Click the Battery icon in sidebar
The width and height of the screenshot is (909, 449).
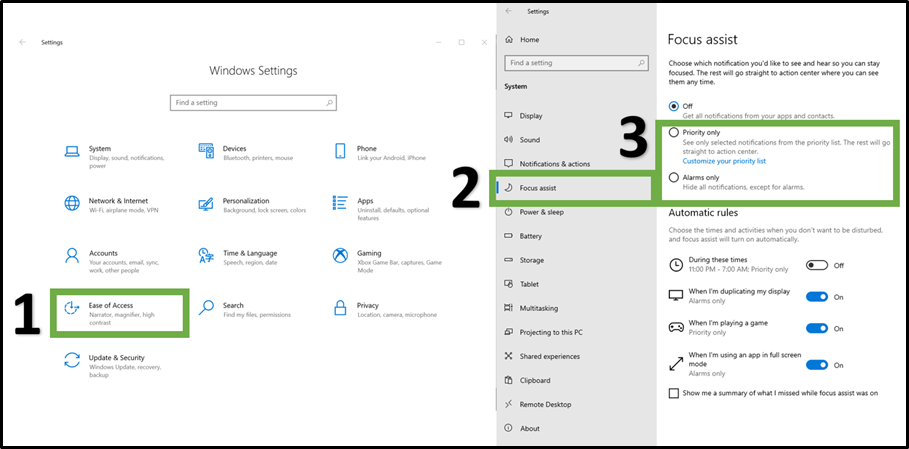(x=509, y=236)
